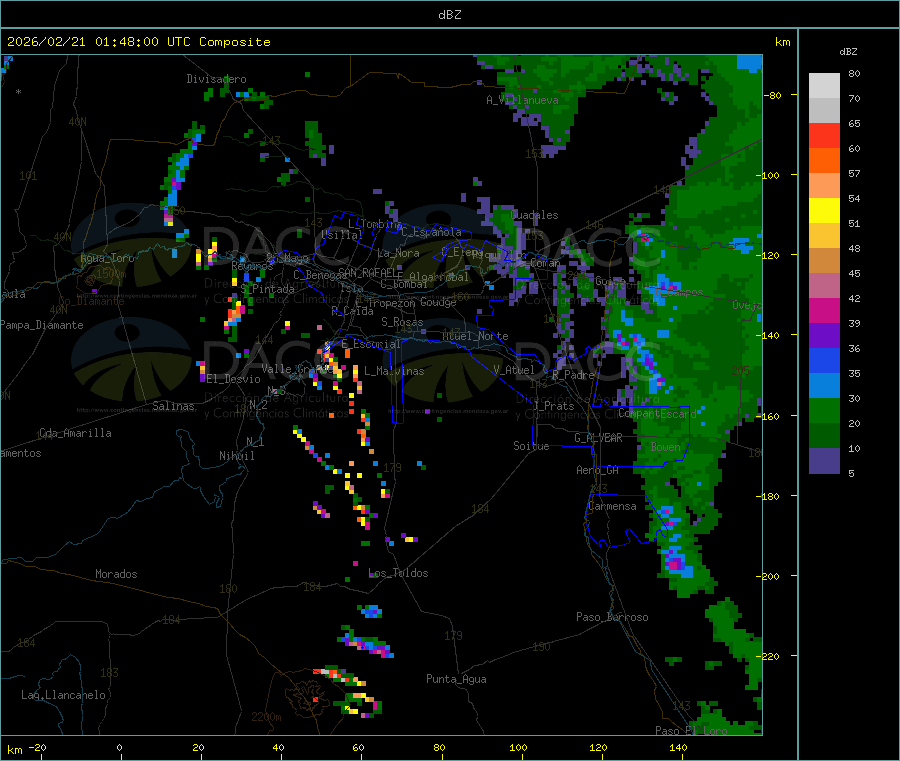Screen dimensions: 900x761
Task: Select the 5 dBZ purple legend band
Action: (824, 461)
